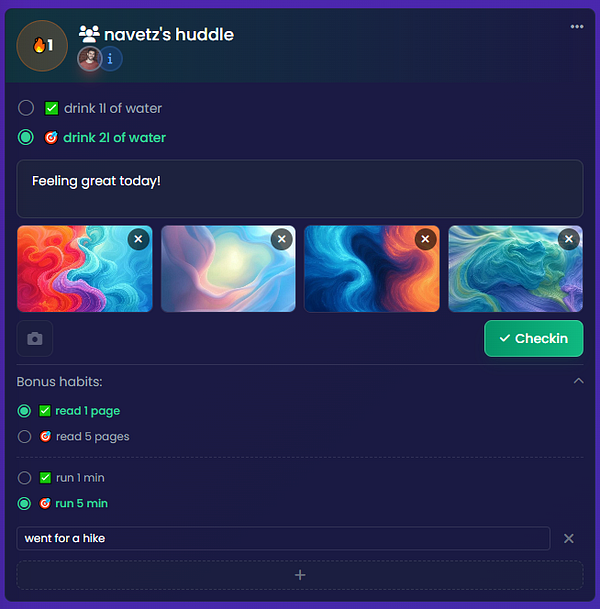Collapse the Bonus habits section
The image size is (600, 609).
[x=579, y=381]
